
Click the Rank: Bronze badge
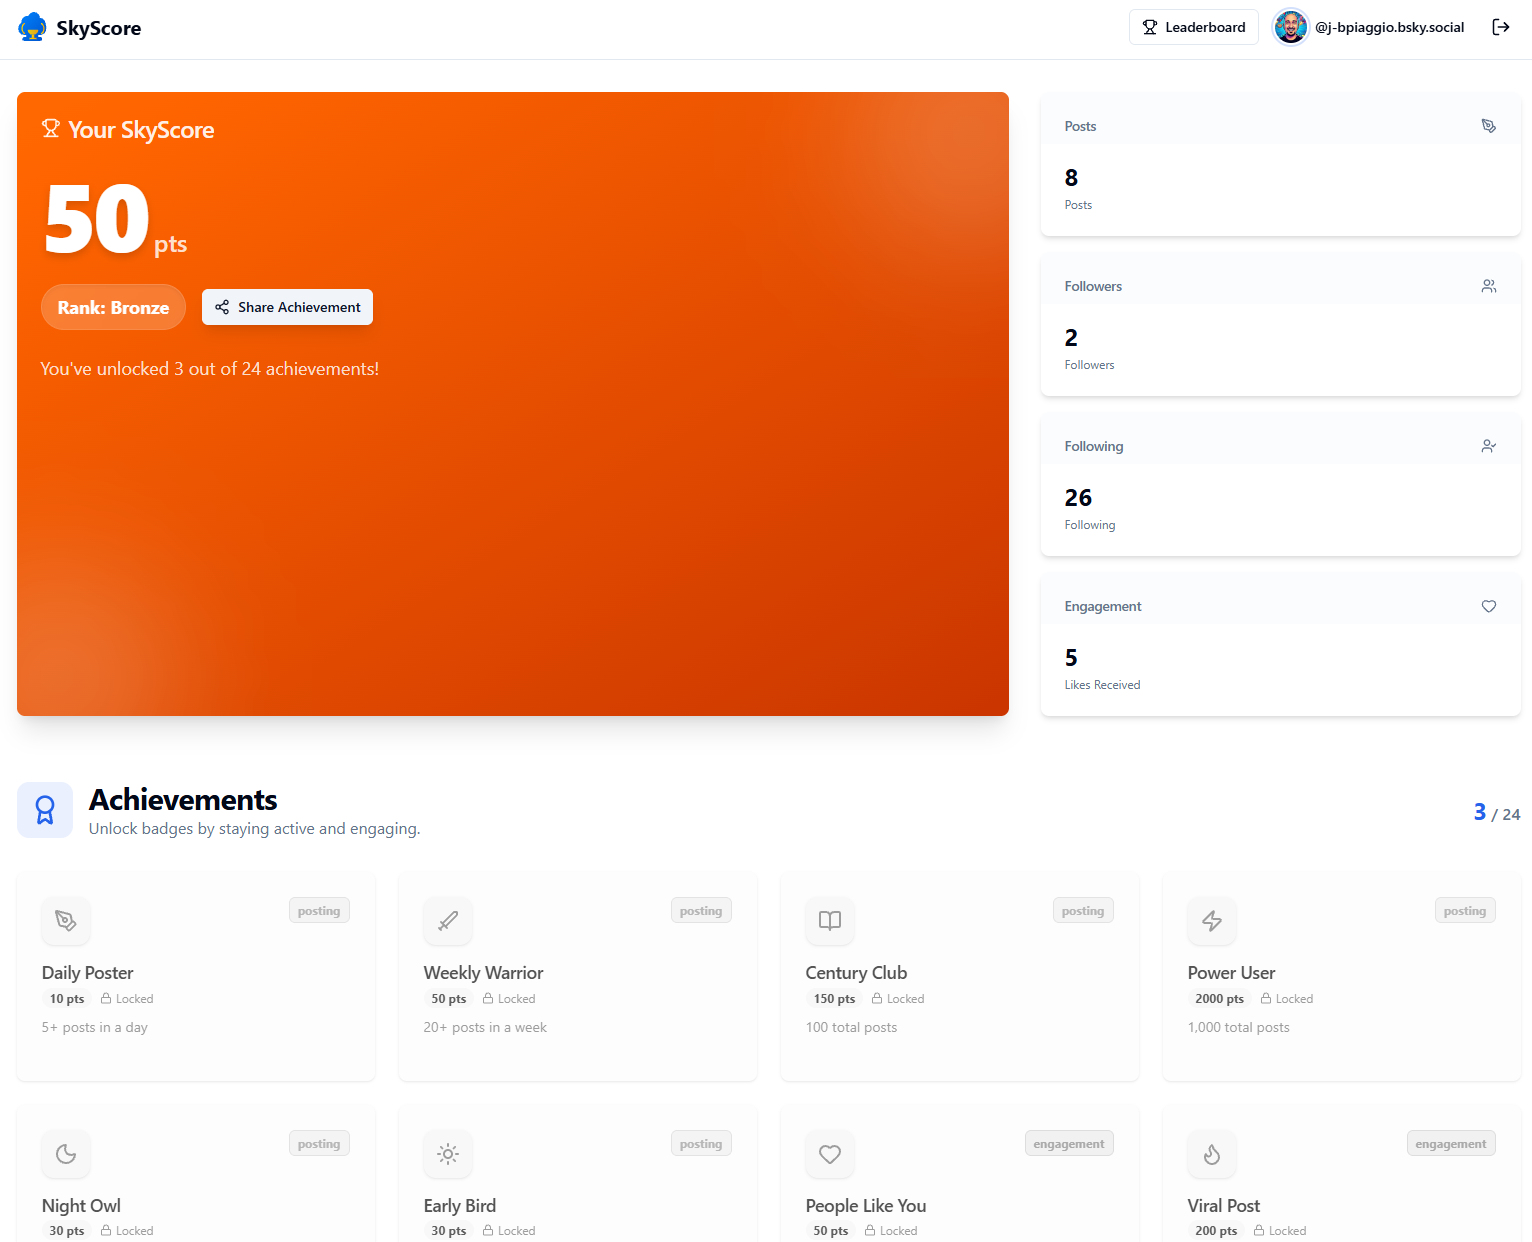113,307
